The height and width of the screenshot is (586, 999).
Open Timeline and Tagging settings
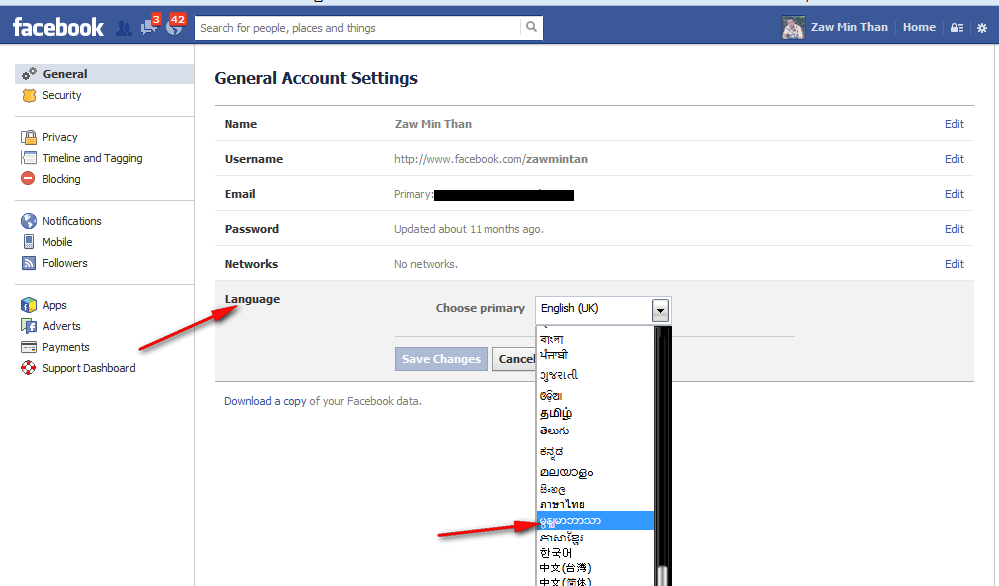click(92, 158)
